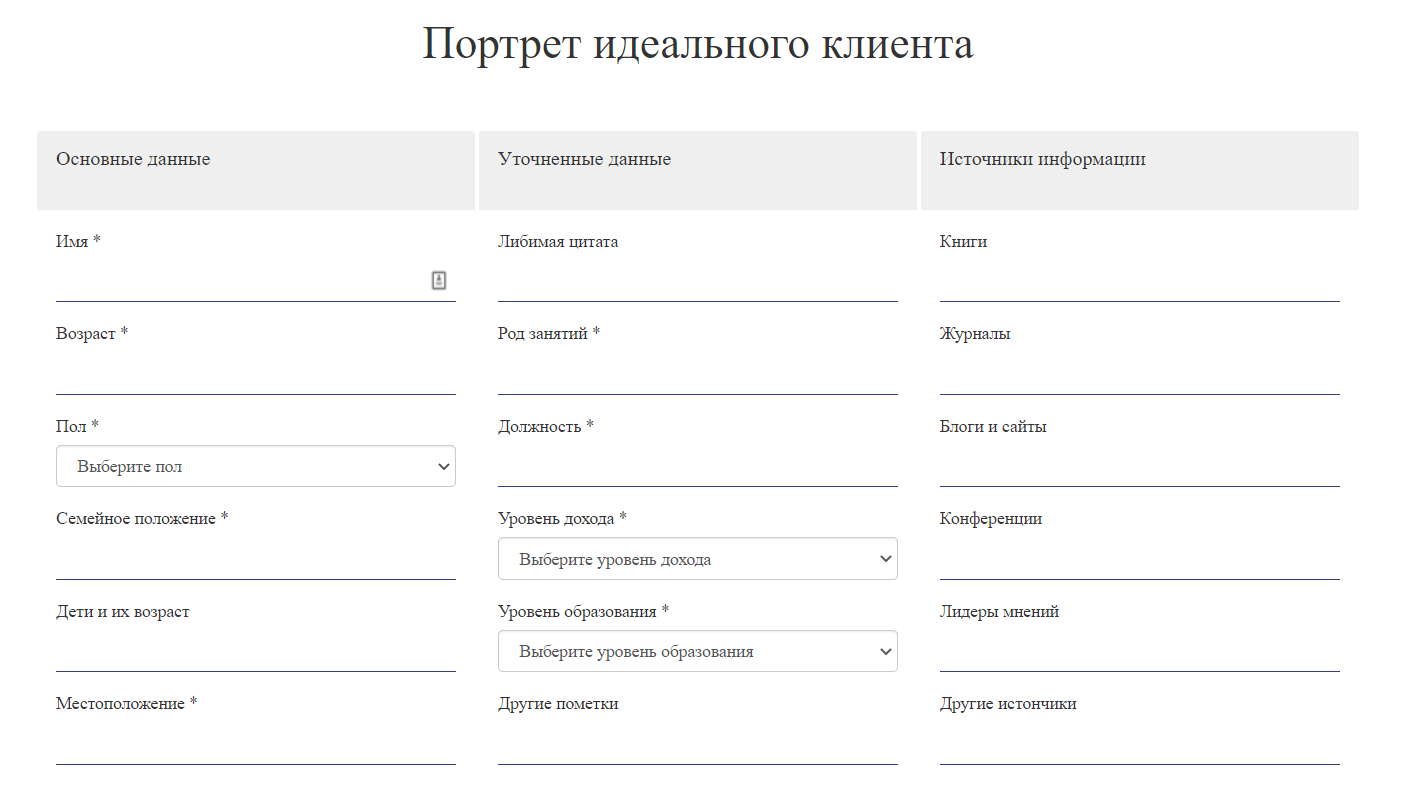Click the Имя input field
The image size is (1407, 800).
tap(240, 282)
